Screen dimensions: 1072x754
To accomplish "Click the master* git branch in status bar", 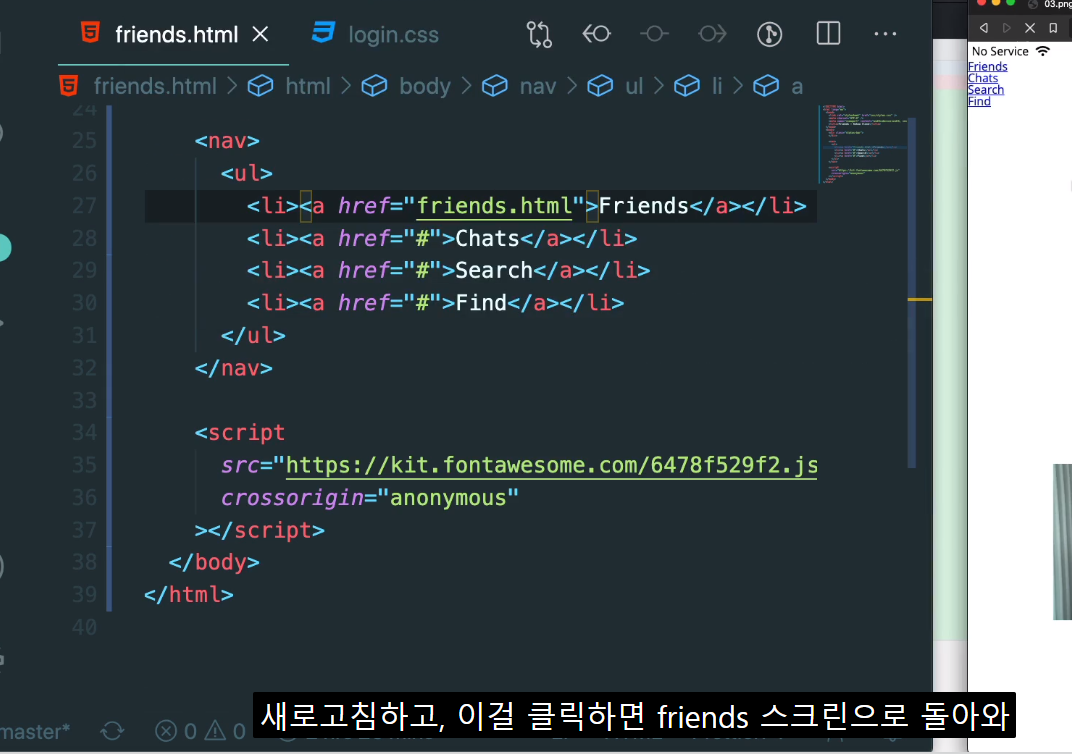I will (34, 731).
